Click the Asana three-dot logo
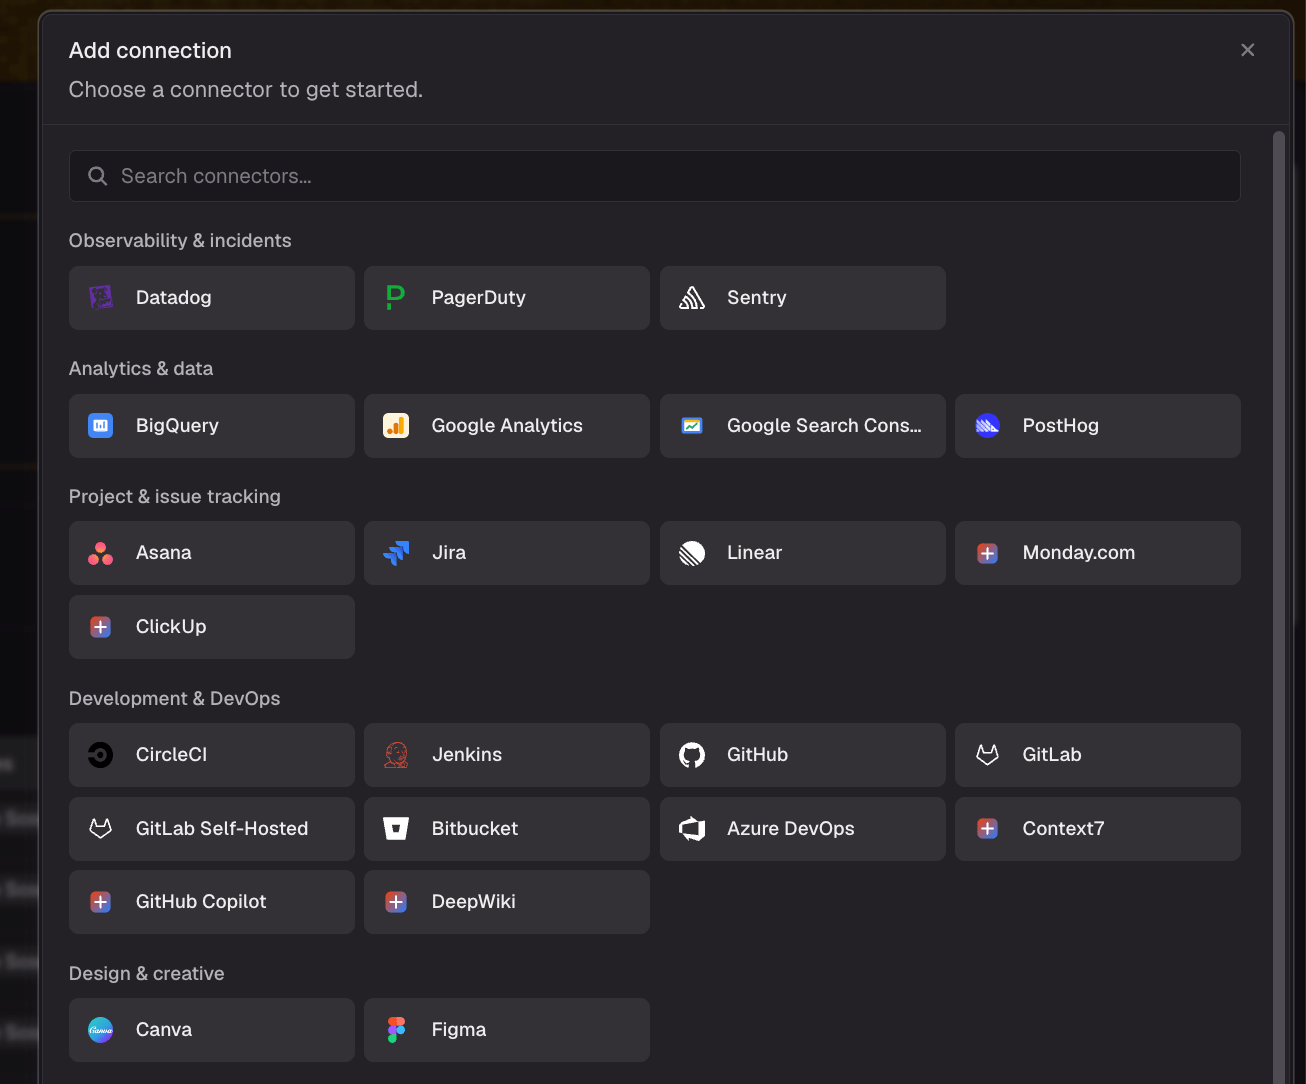 [x=101, y=553]
